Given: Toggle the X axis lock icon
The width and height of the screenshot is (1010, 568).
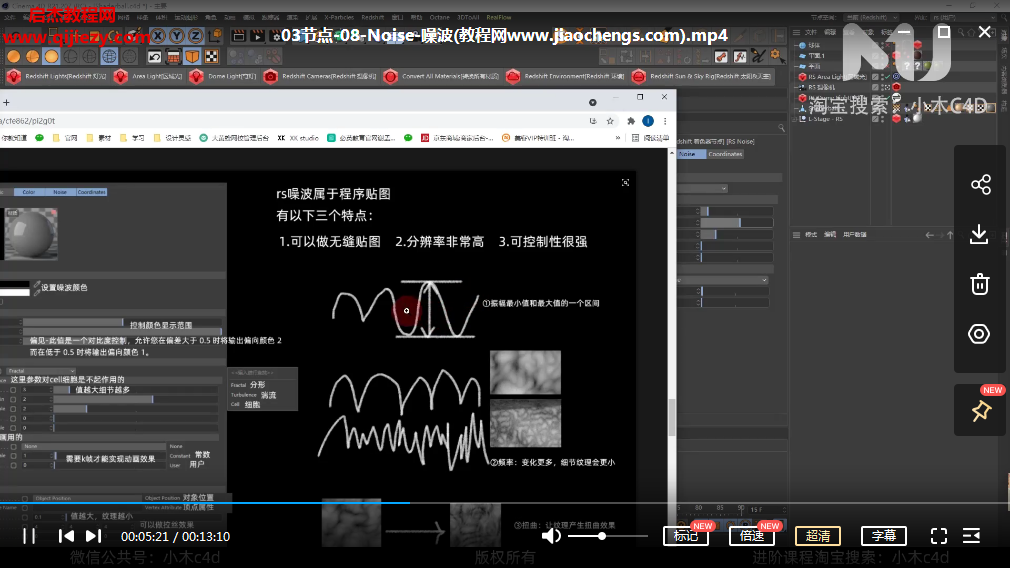Looking at the screenshot, I should 158,36.
